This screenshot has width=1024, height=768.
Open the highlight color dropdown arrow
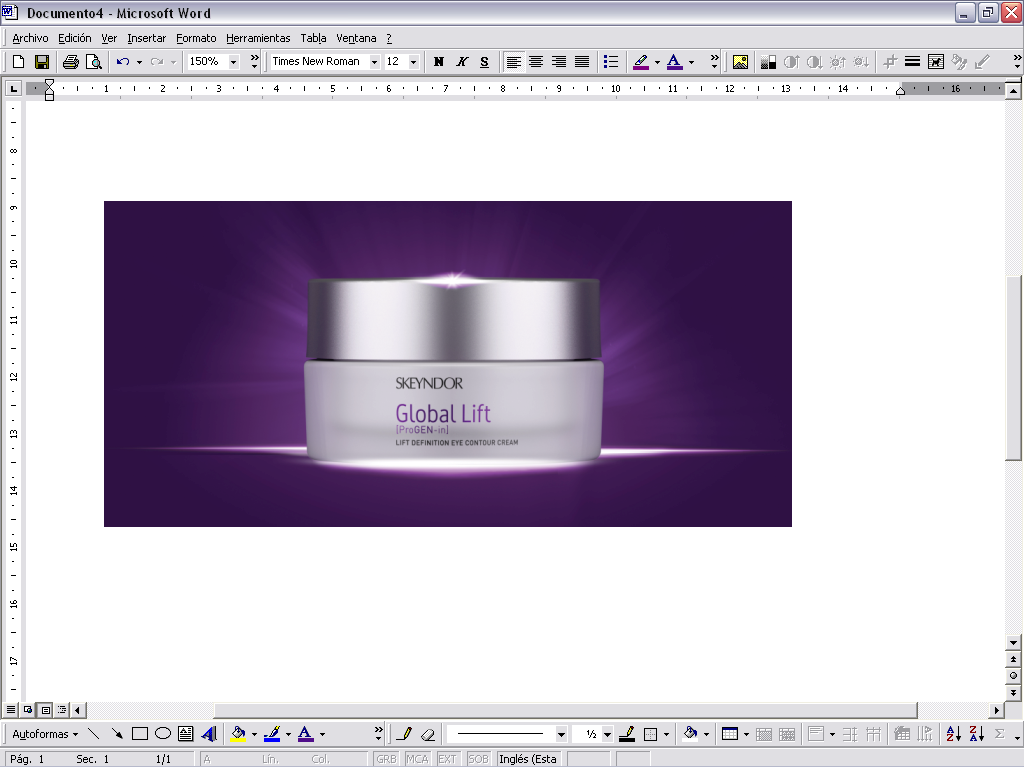click(x=657, y=61)
